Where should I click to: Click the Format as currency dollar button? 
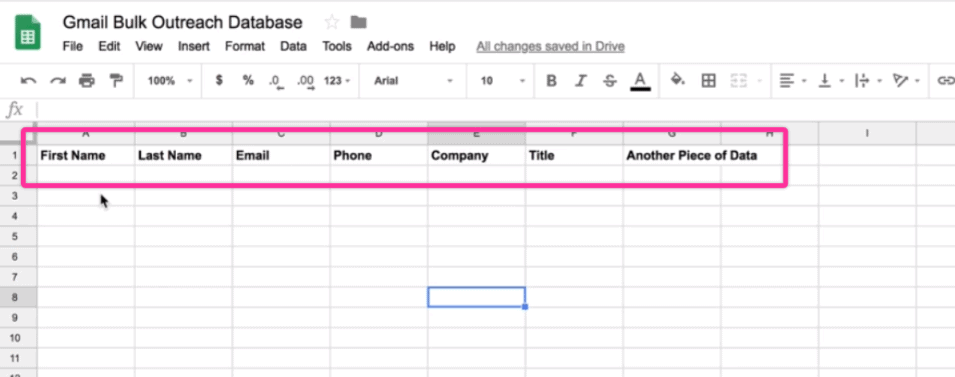pyautogui.click(x=219, y=80)
